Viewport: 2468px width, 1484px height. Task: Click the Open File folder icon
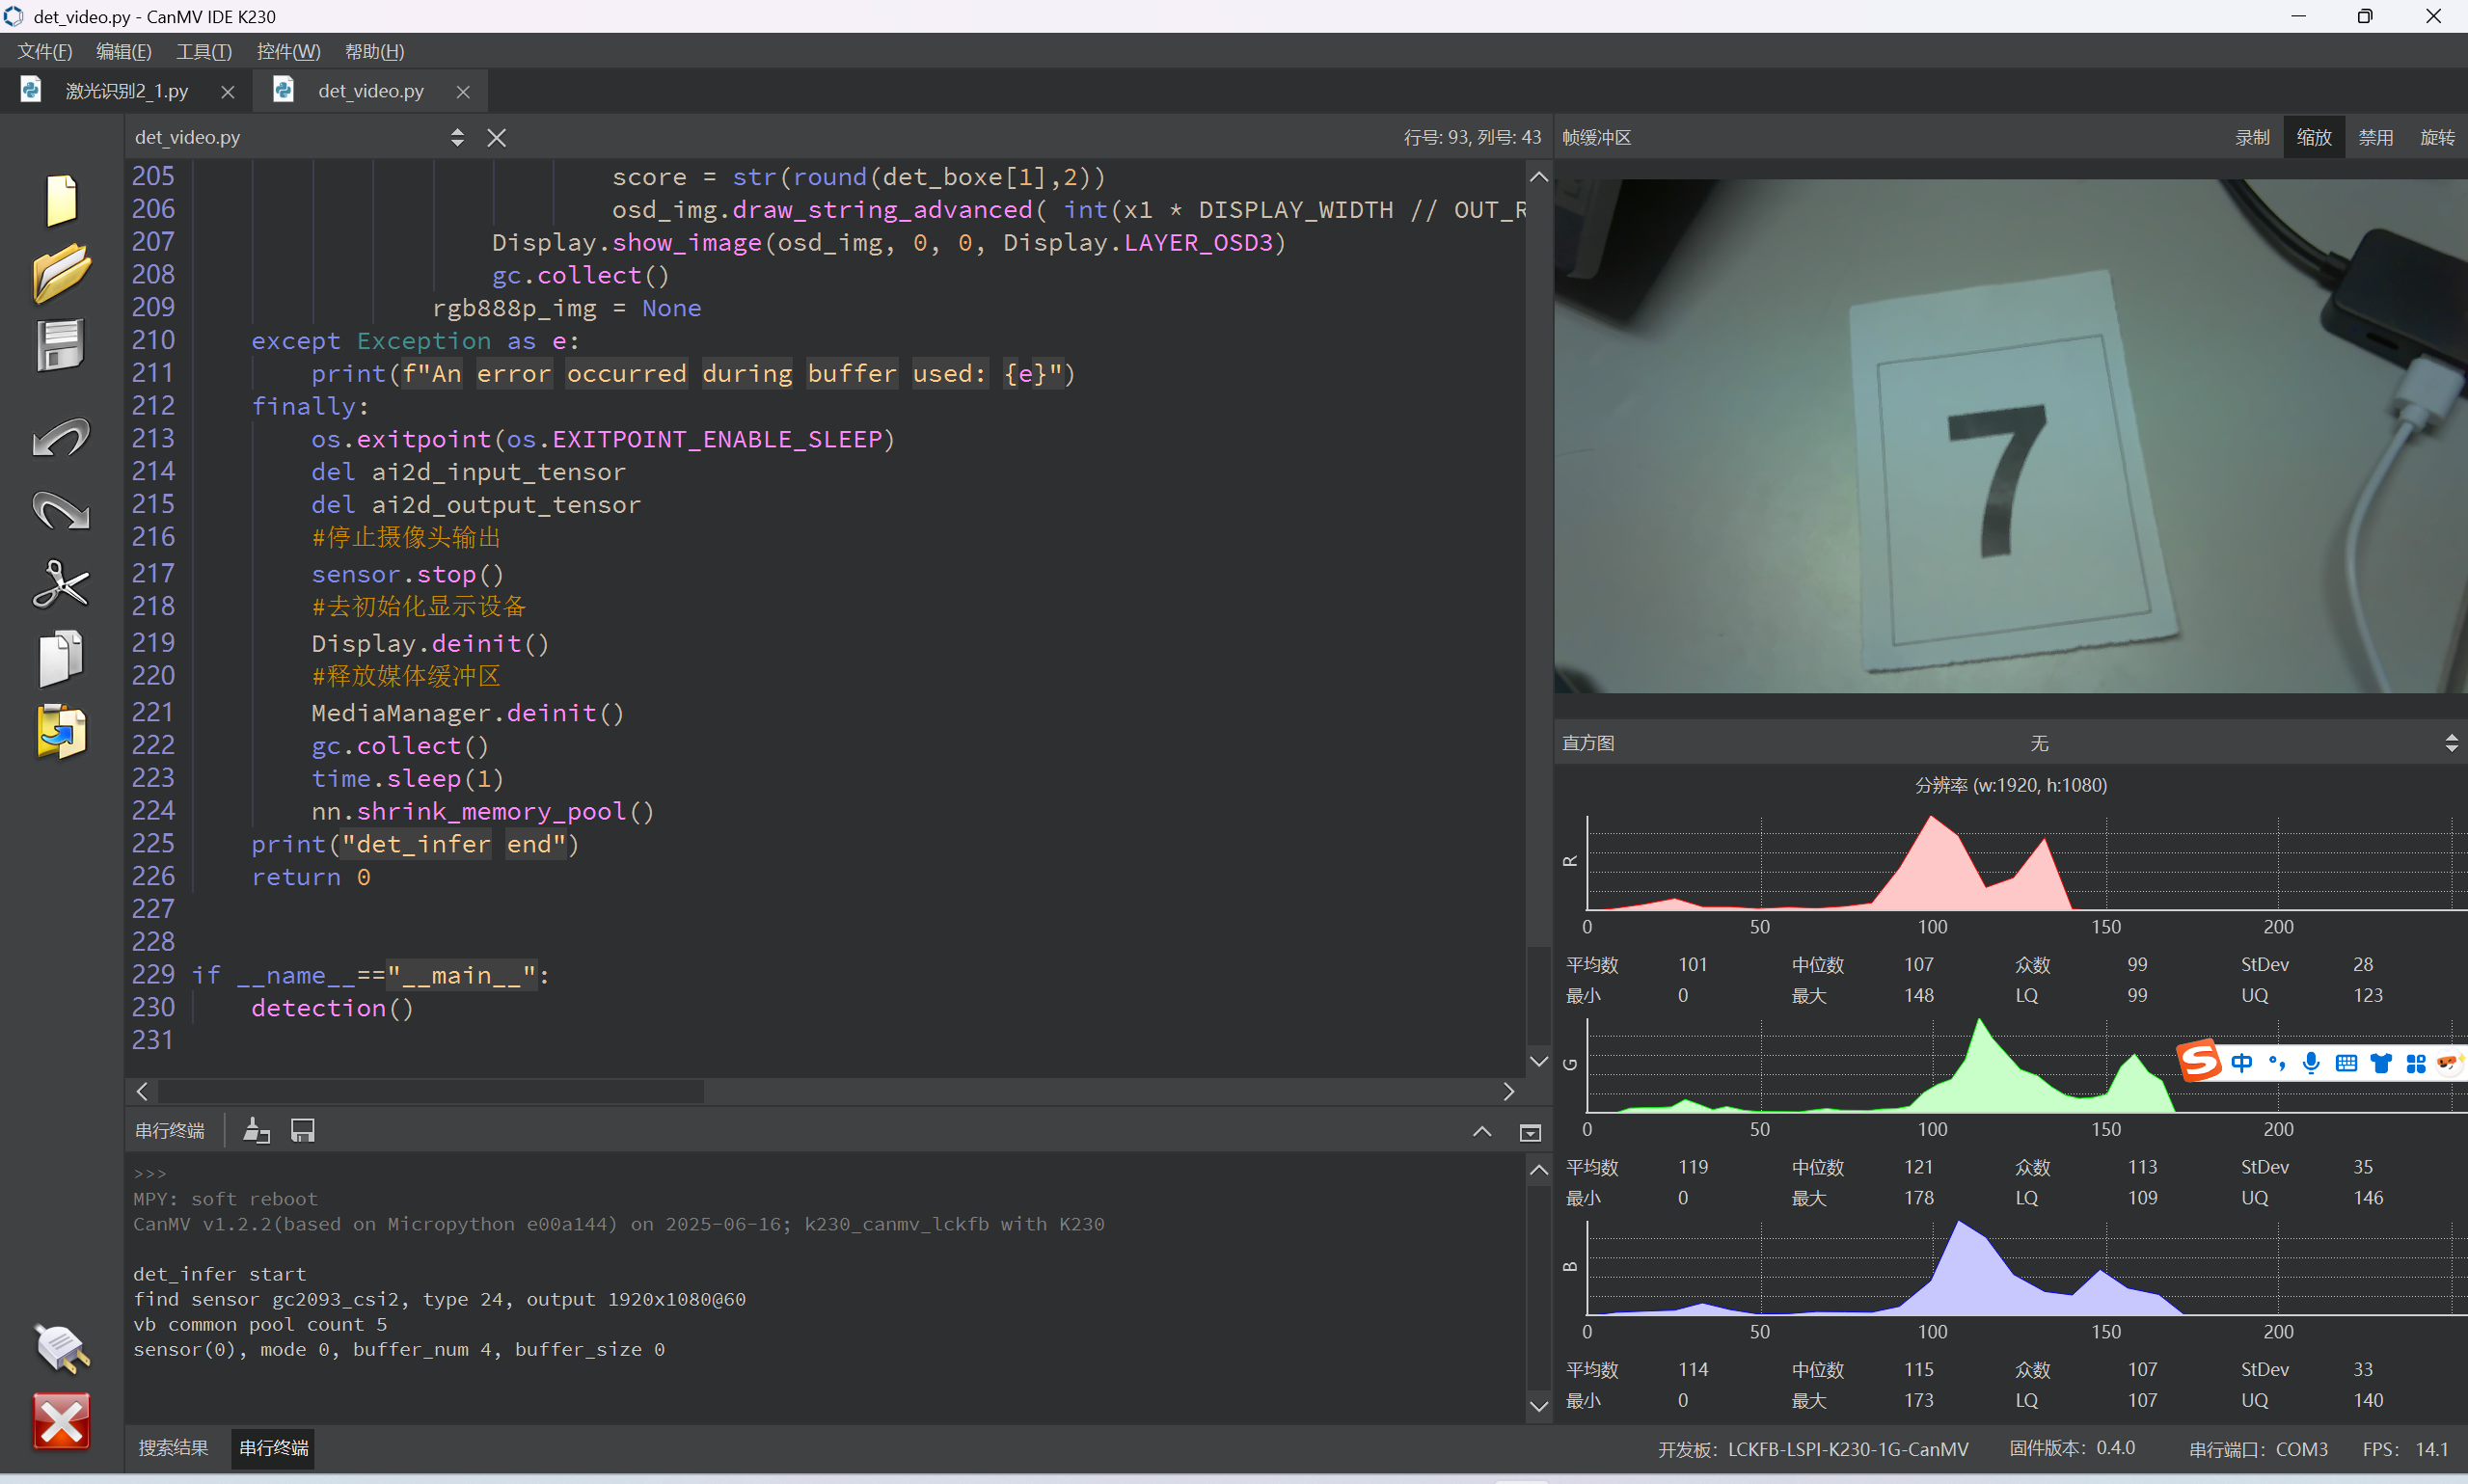click(61, 272)
